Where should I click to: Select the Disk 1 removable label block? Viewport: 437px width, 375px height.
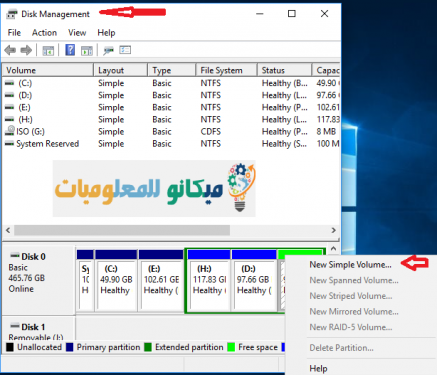39,329
